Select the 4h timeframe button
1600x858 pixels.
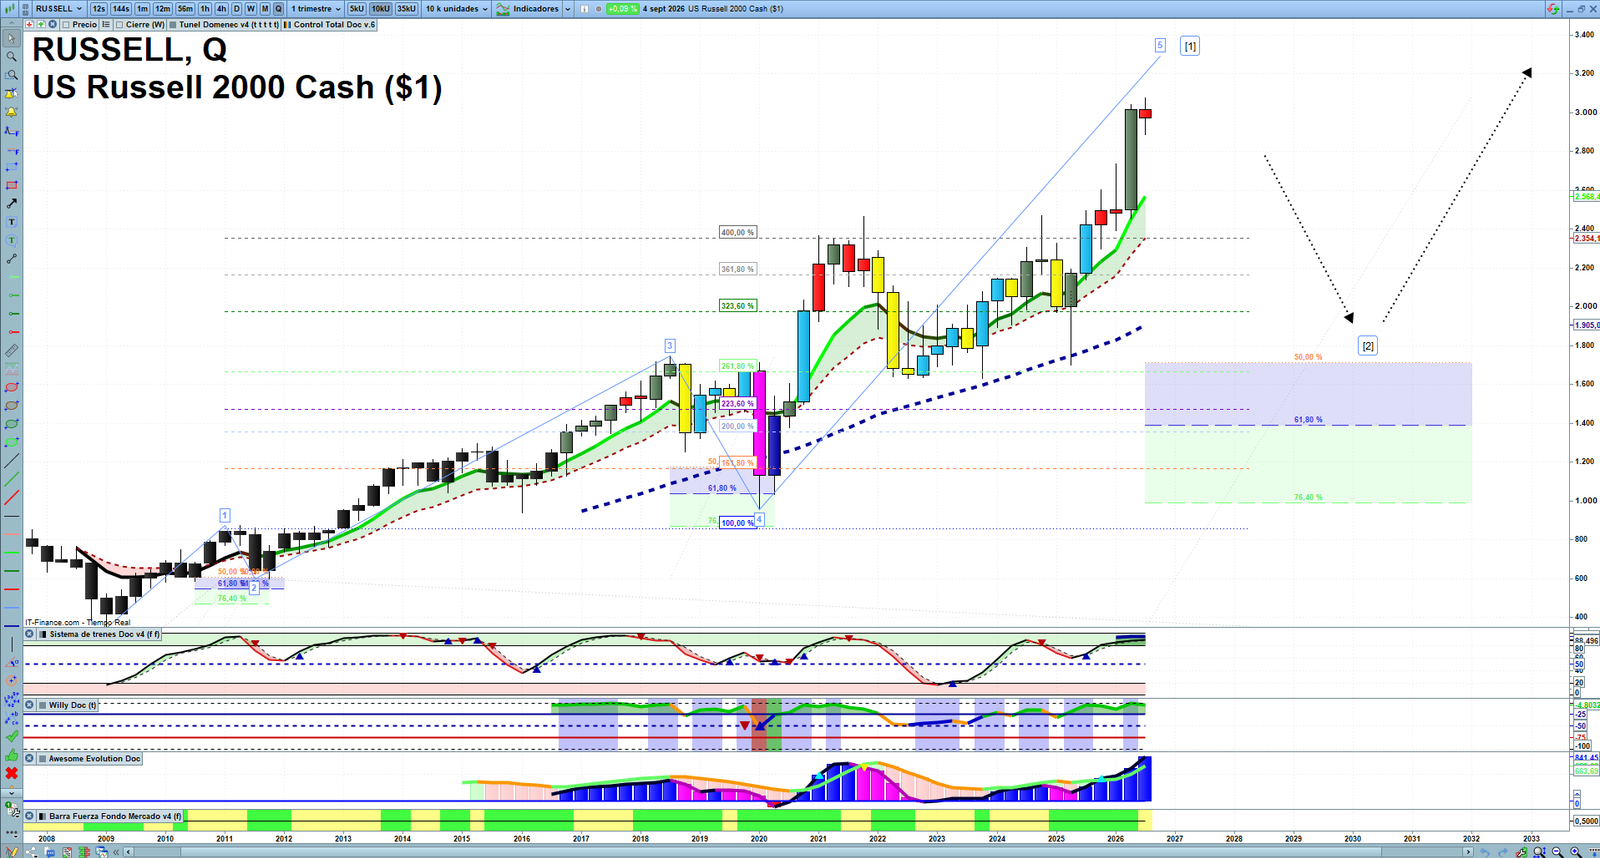(x=221, y=9)
